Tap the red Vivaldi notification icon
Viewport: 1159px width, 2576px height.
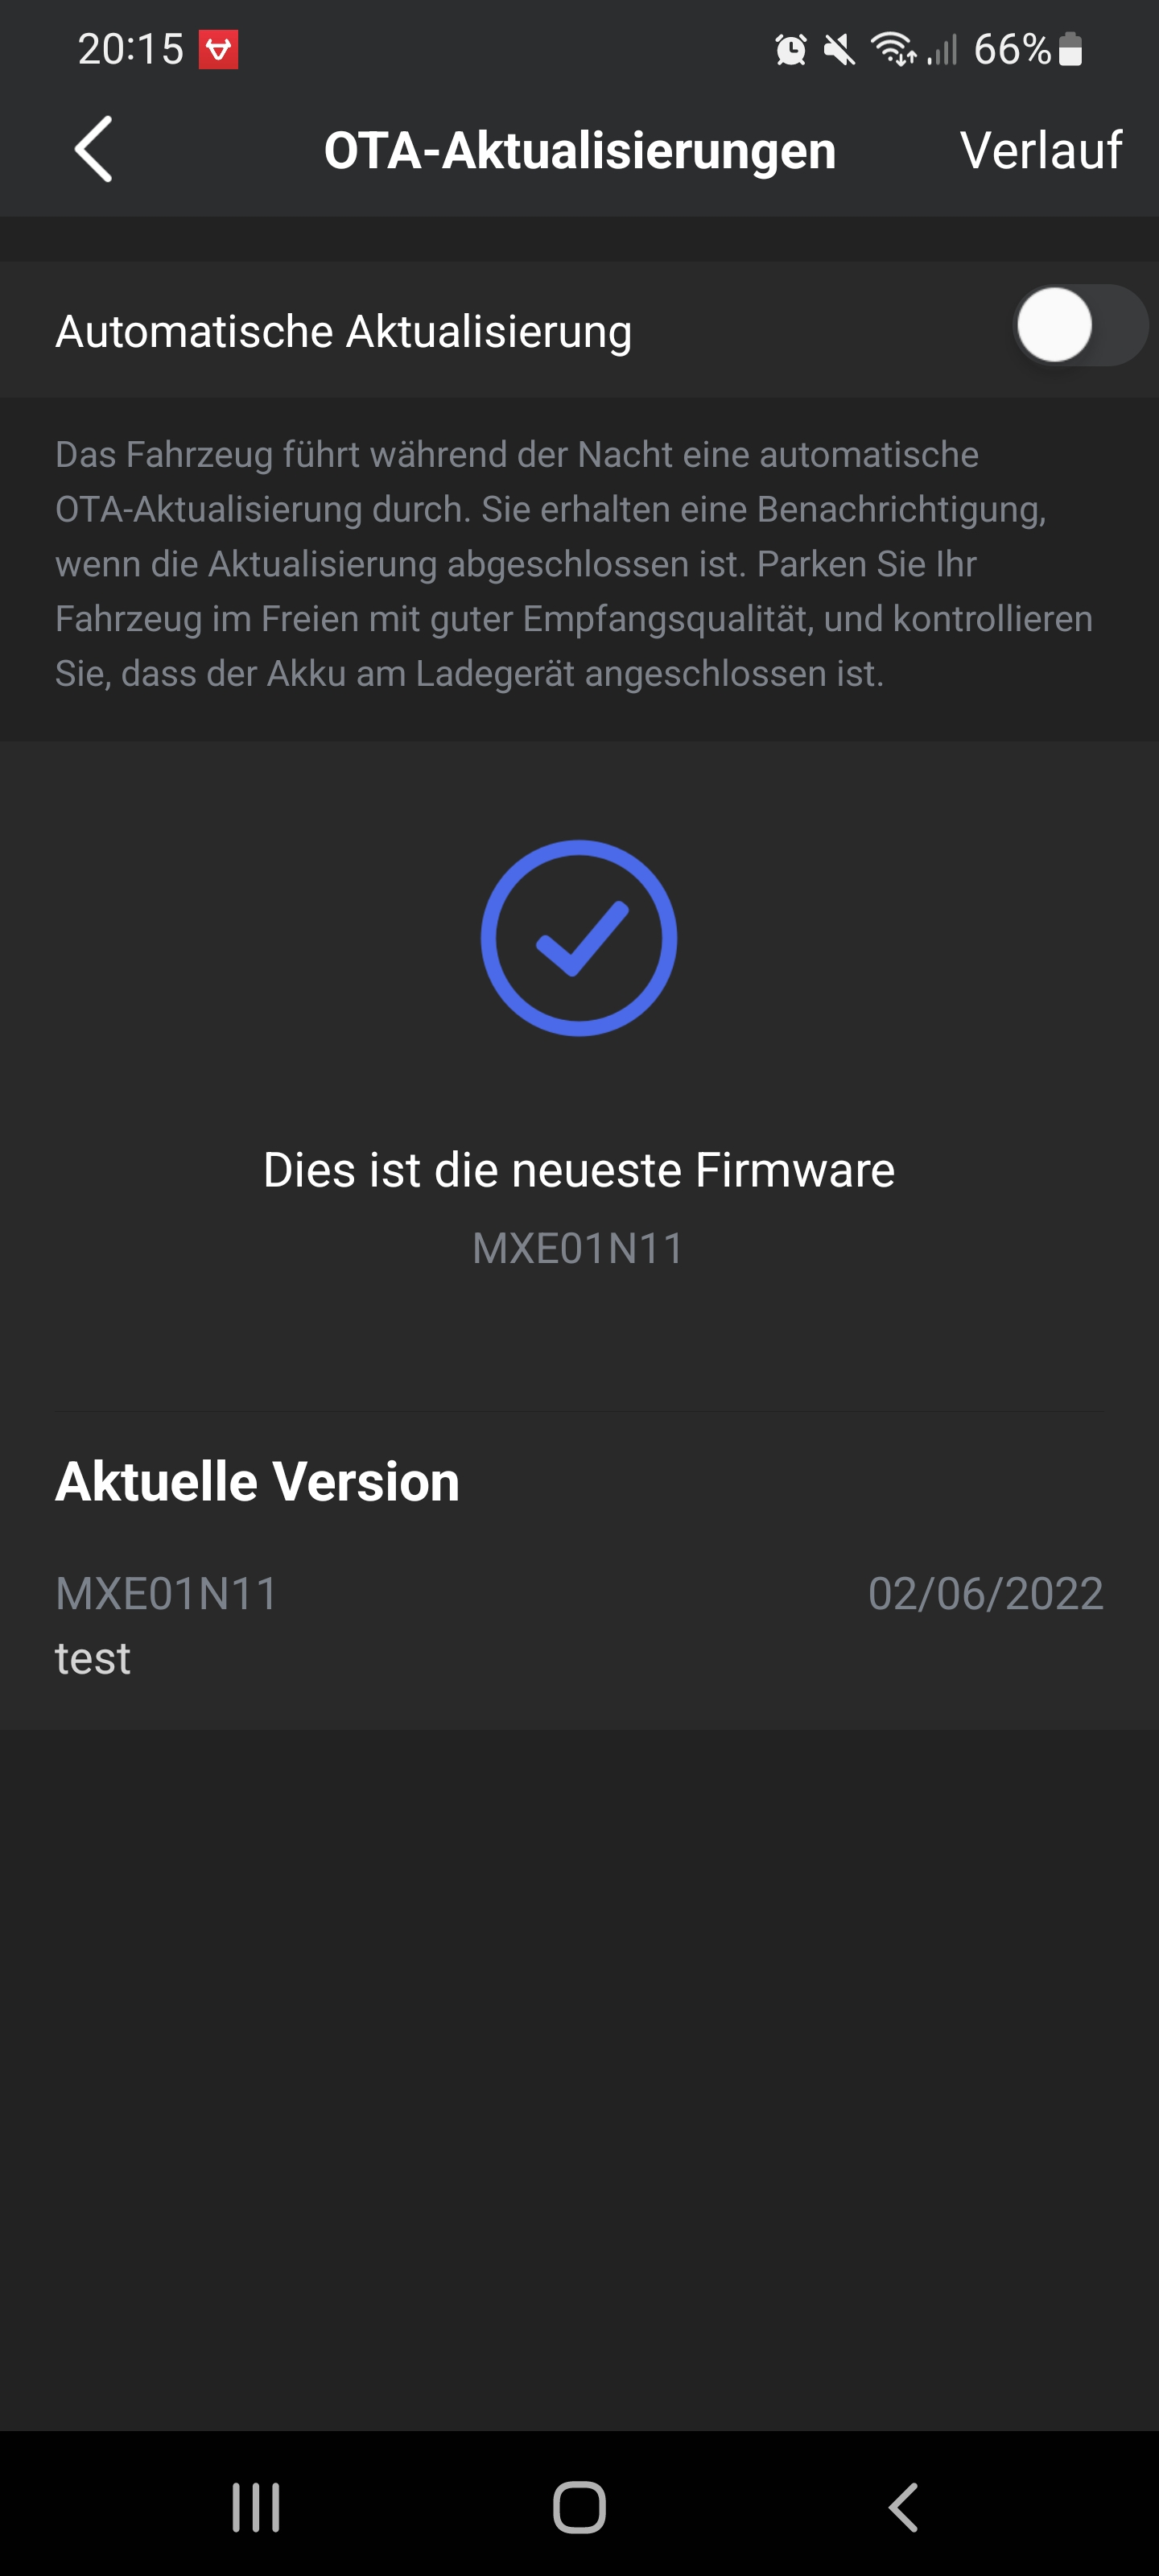[x=218, y=49]
